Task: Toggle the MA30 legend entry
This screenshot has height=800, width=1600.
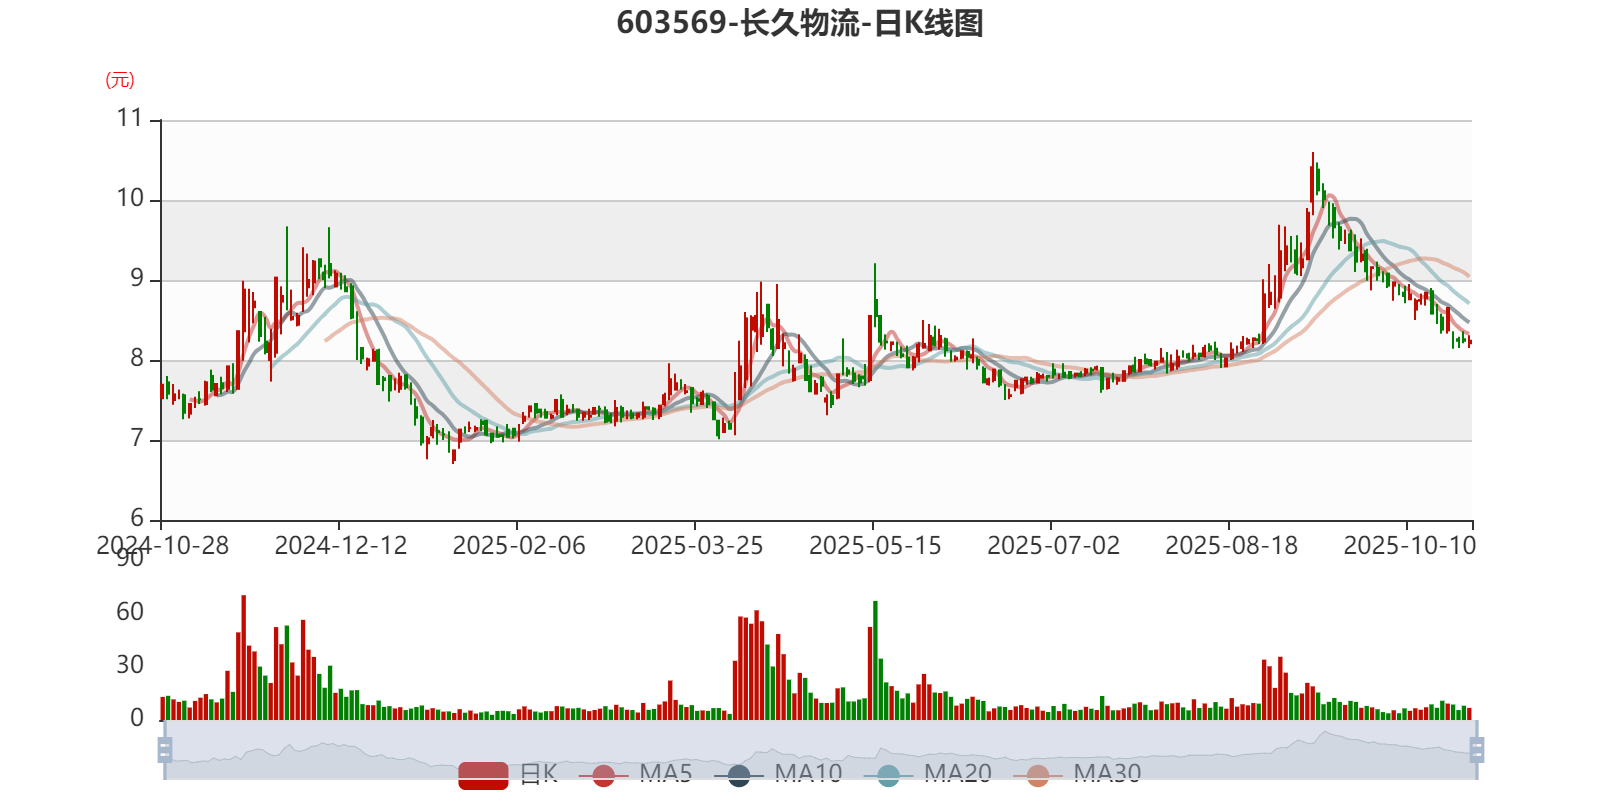Action: [1077, 774]
